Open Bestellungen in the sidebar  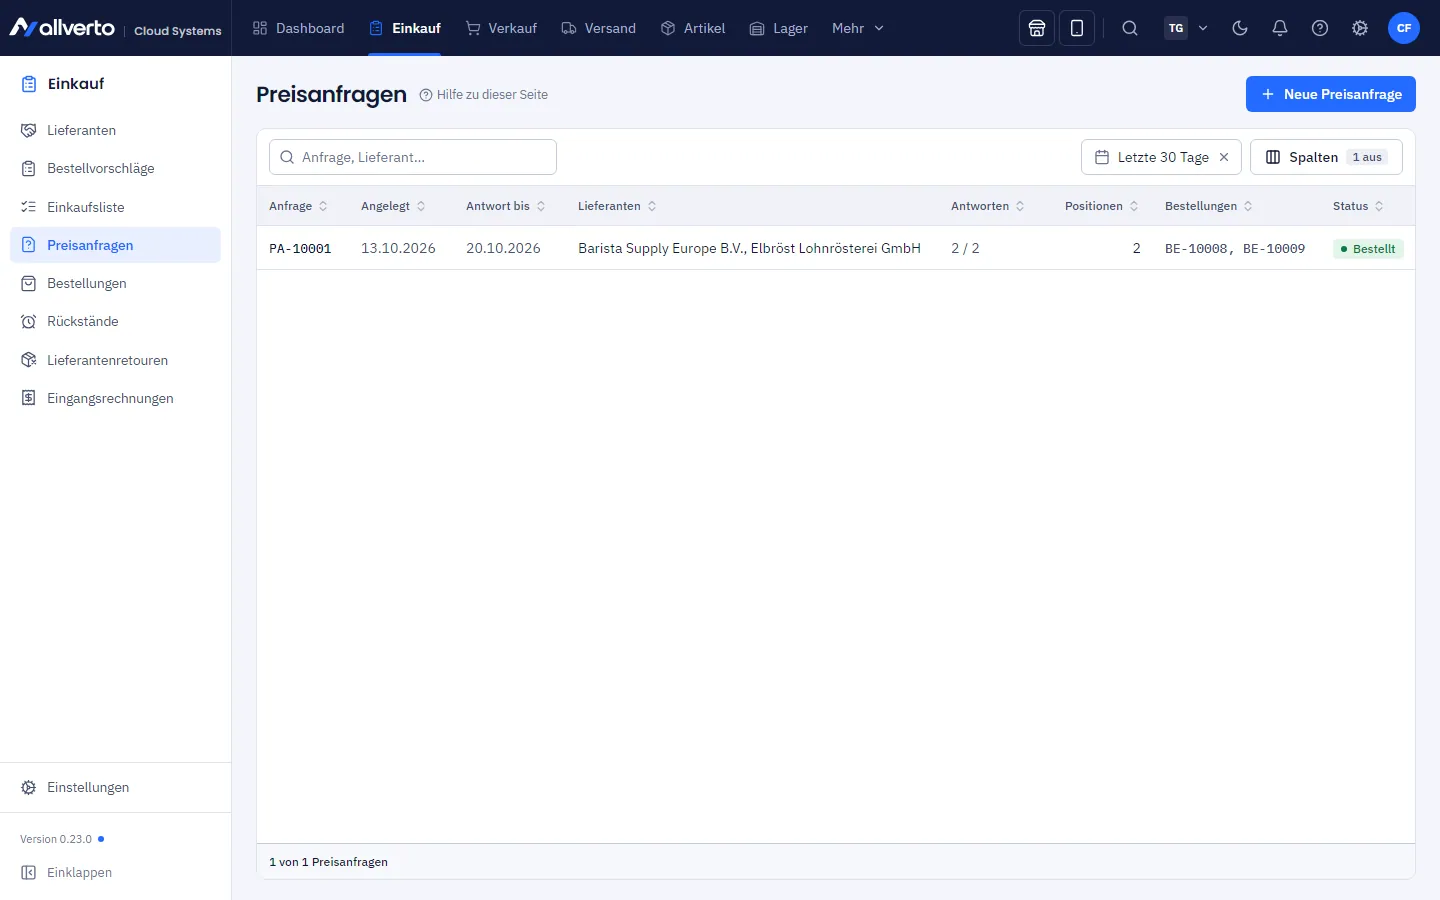tap(115, 283)
